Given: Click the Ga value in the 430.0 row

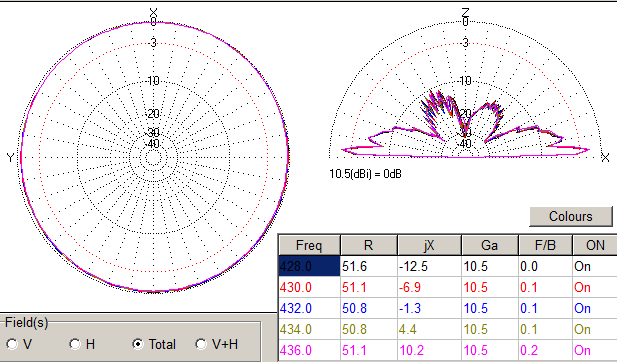Looking at the screenshot, I should coord(490,287).
